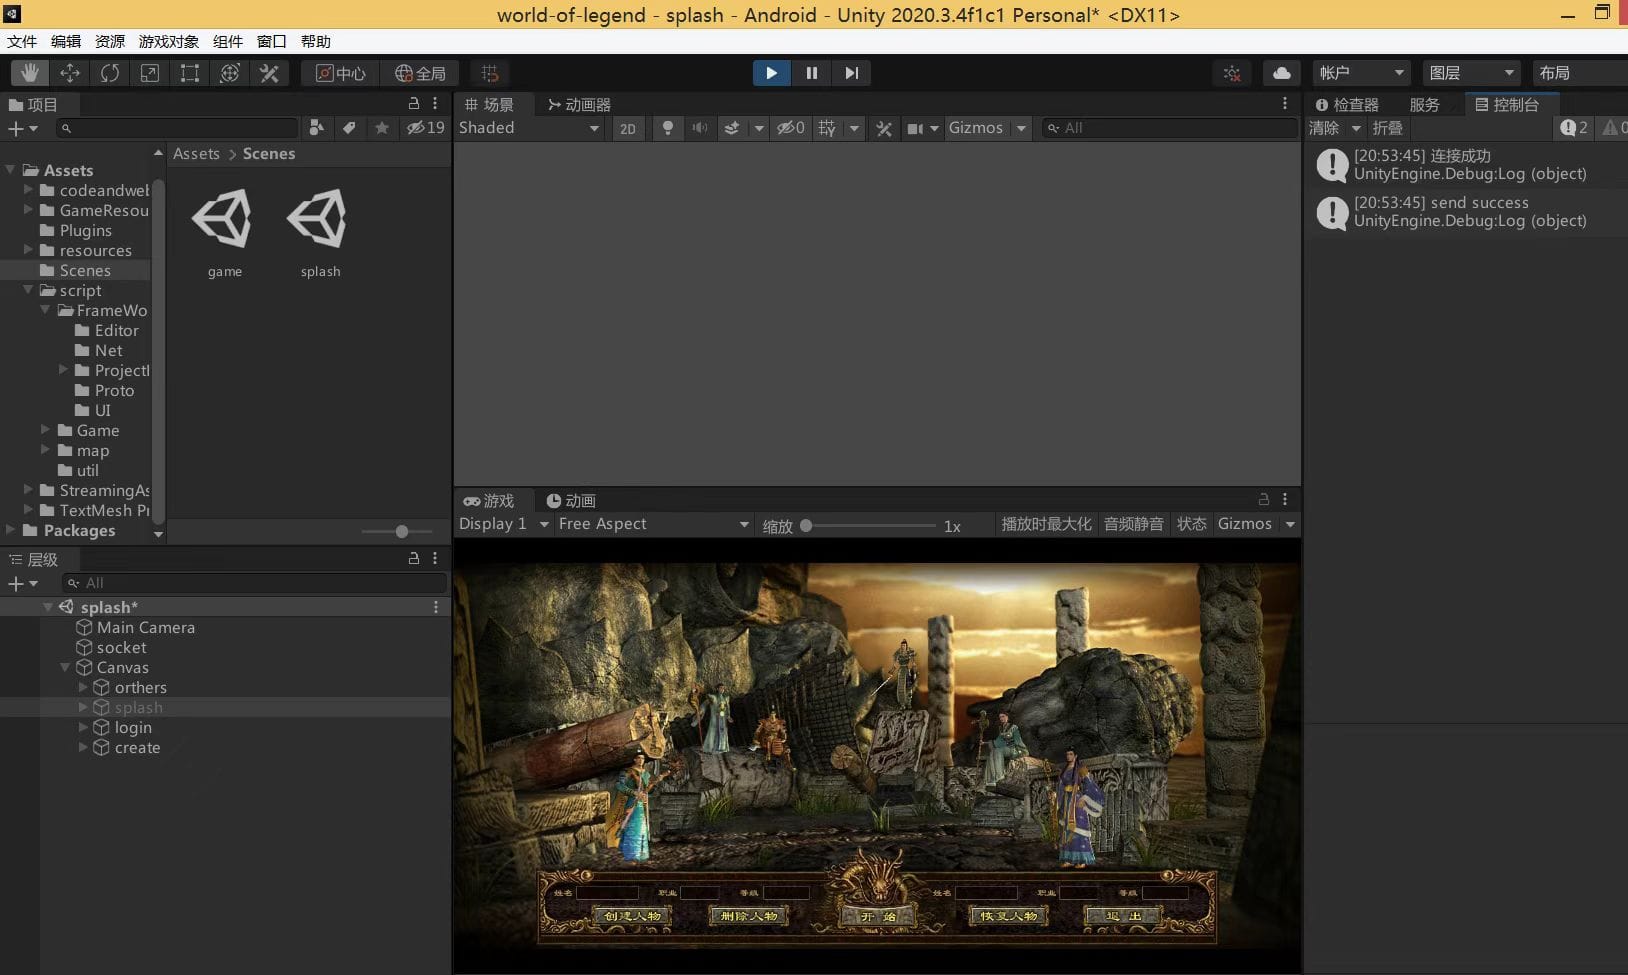Open the cloud services icon

[x=1281, y=73]
